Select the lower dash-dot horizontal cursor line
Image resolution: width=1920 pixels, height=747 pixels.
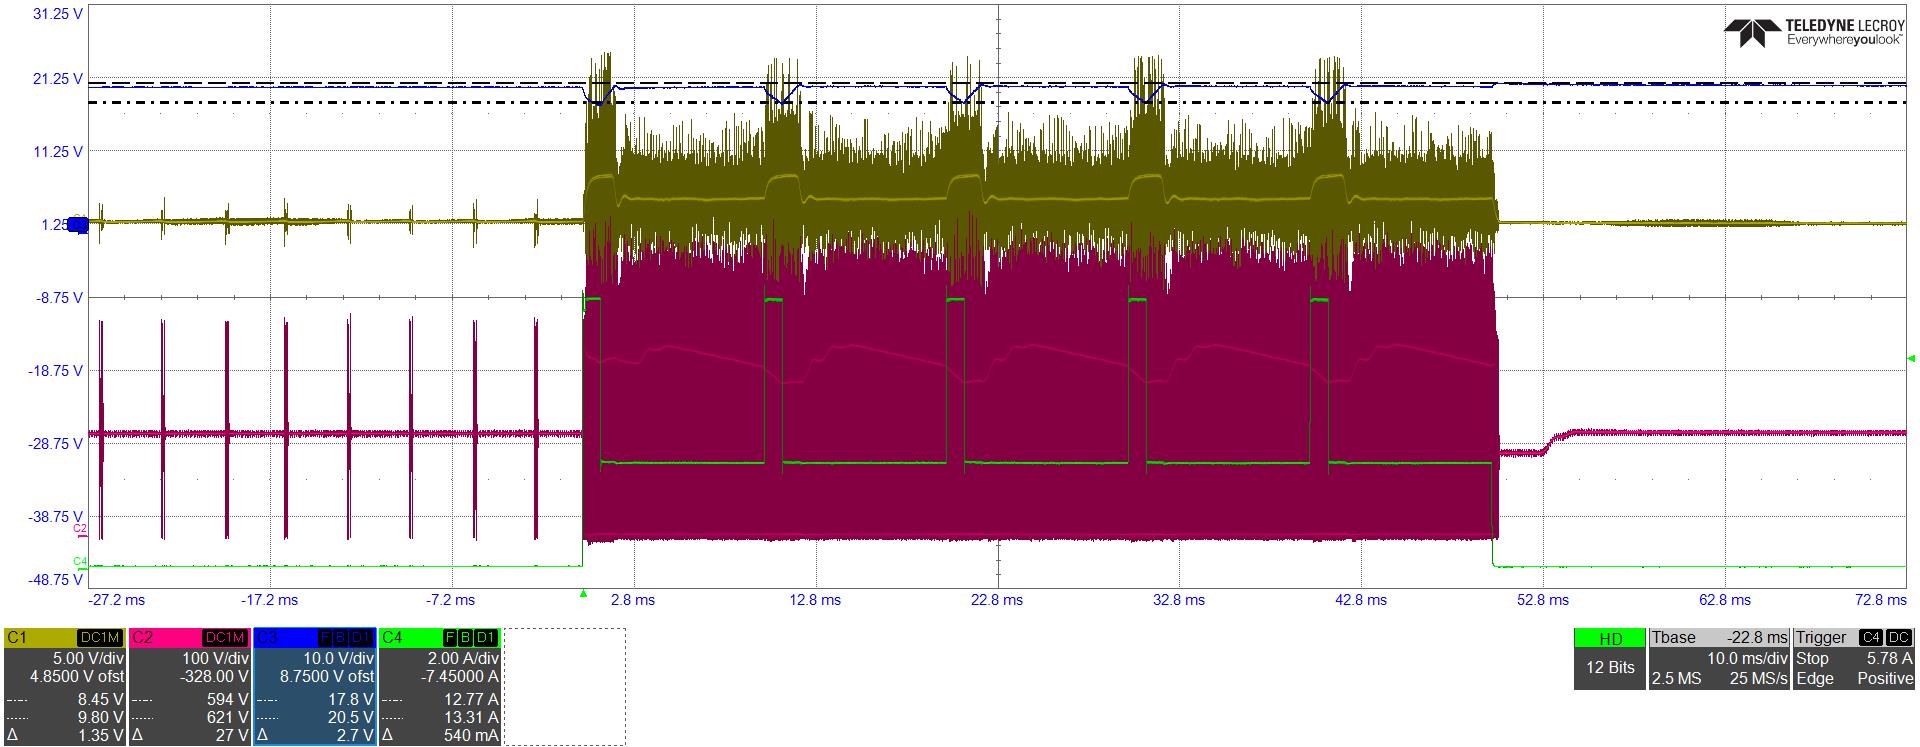click(997, 102)
